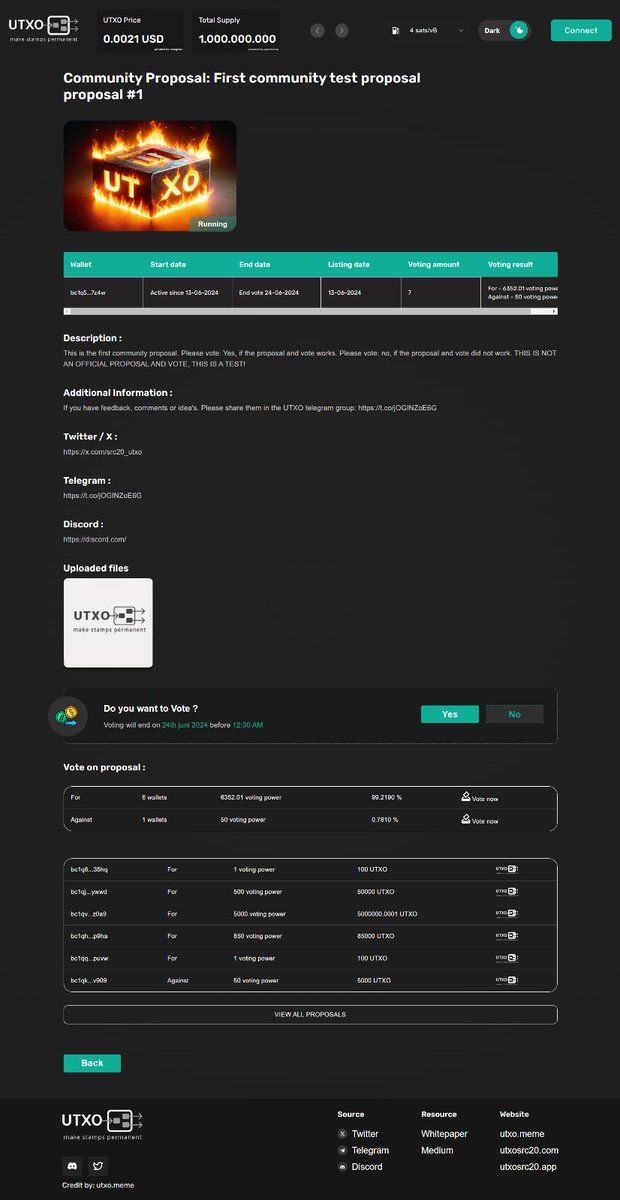Click wallet address bc1q5...7c4w cell
Viewport: 620px width, 1200px height.
(88, 292)
